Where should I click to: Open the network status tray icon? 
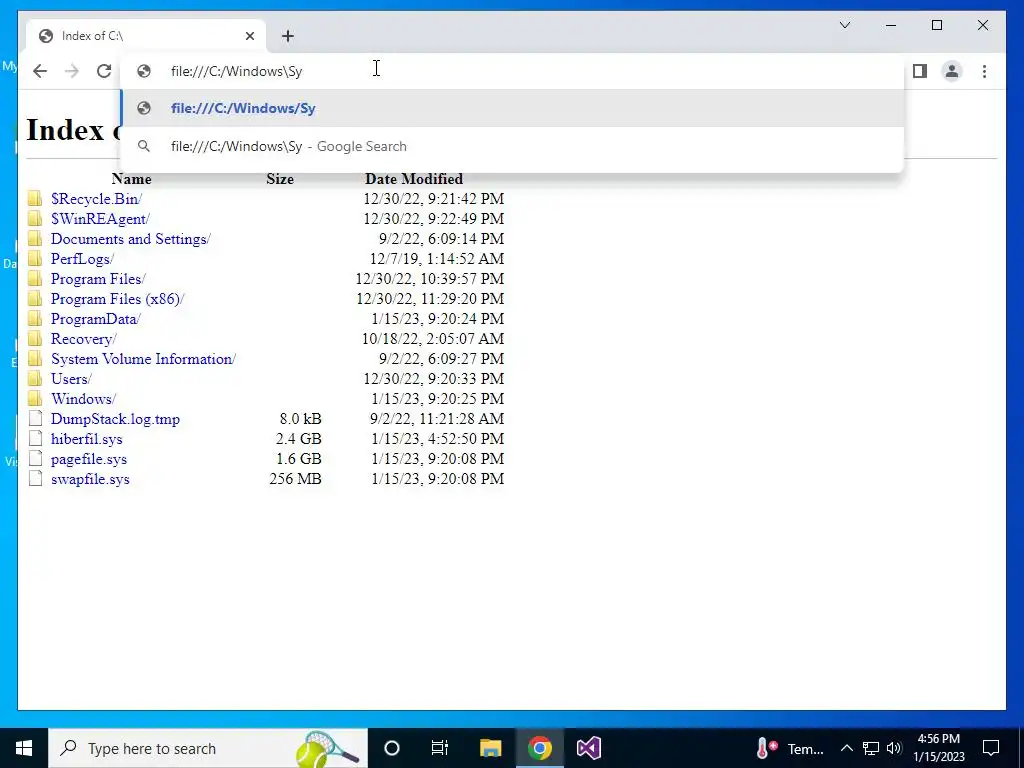tap(871, 748)
